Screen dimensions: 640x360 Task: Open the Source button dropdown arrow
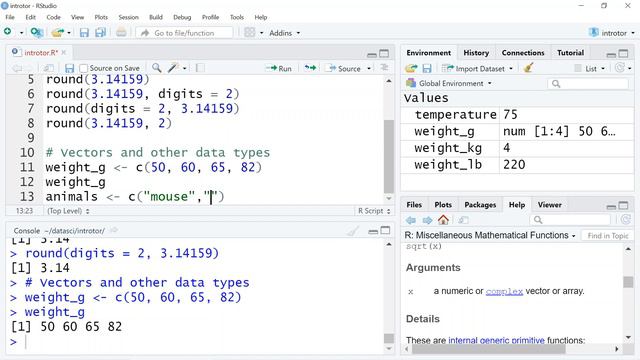pyautogui.click(x=369, y=69)
